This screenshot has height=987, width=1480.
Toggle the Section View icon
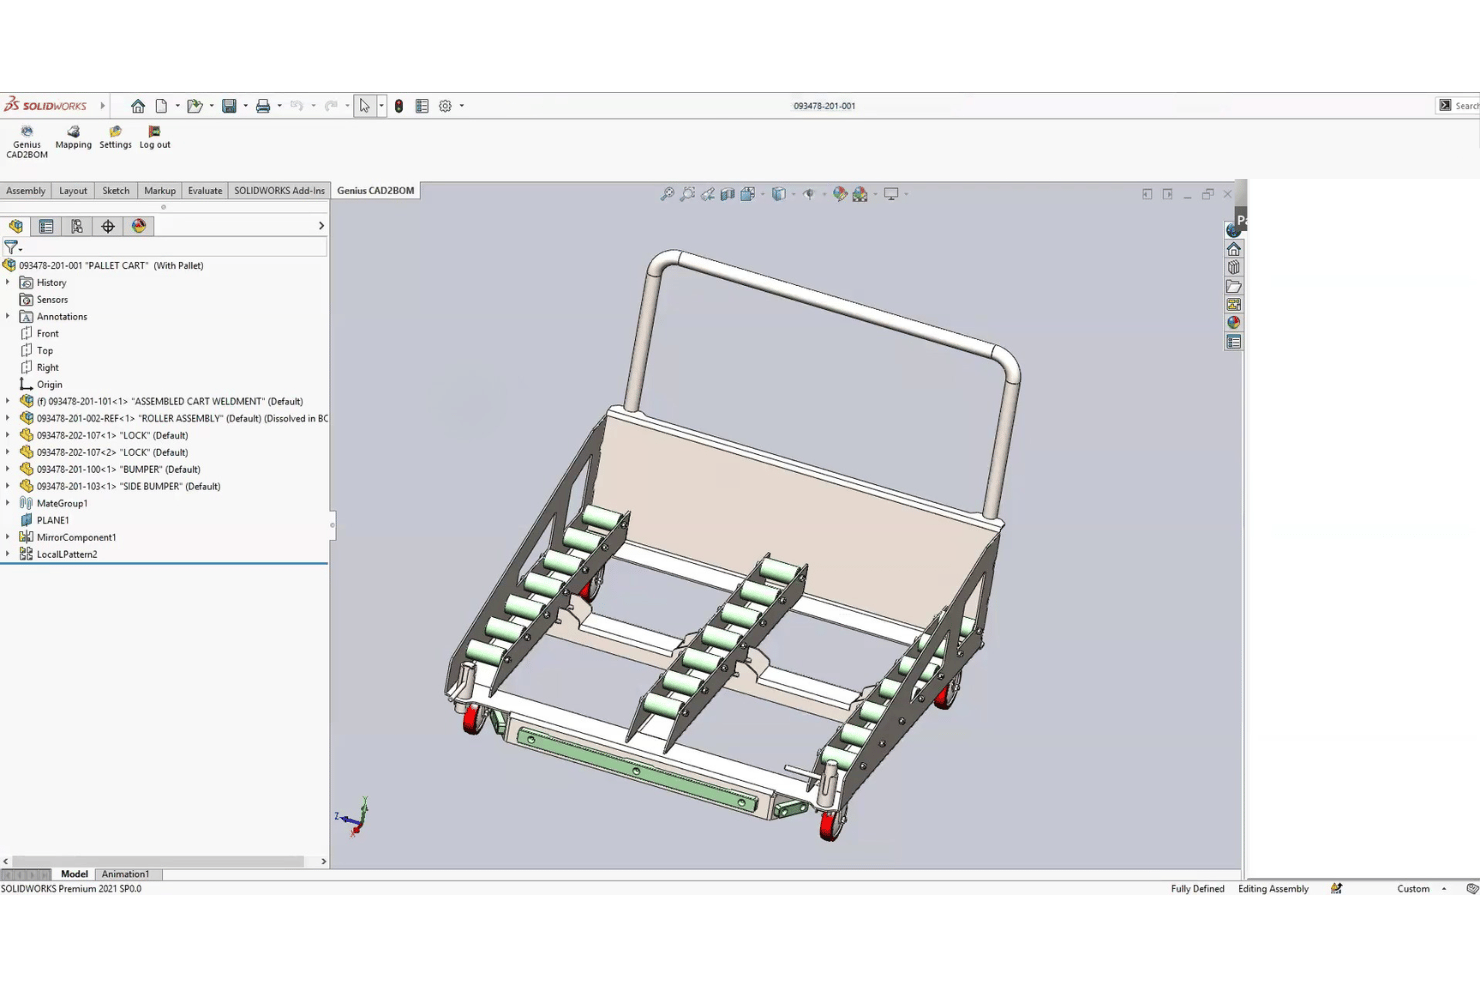727,194
